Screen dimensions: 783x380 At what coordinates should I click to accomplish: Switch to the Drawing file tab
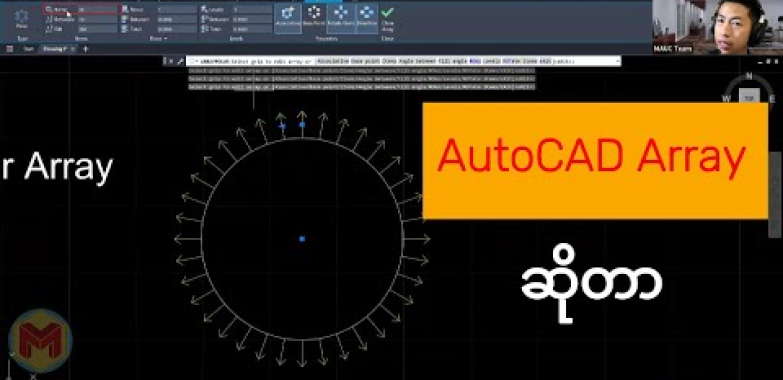point(56,49)
